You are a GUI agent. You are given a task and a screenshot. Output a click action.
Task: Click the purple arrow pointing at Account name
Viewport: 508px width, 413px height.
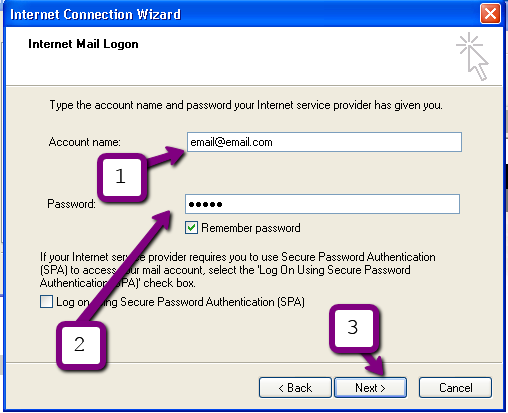pyautogui.click(x=166, y=156)
